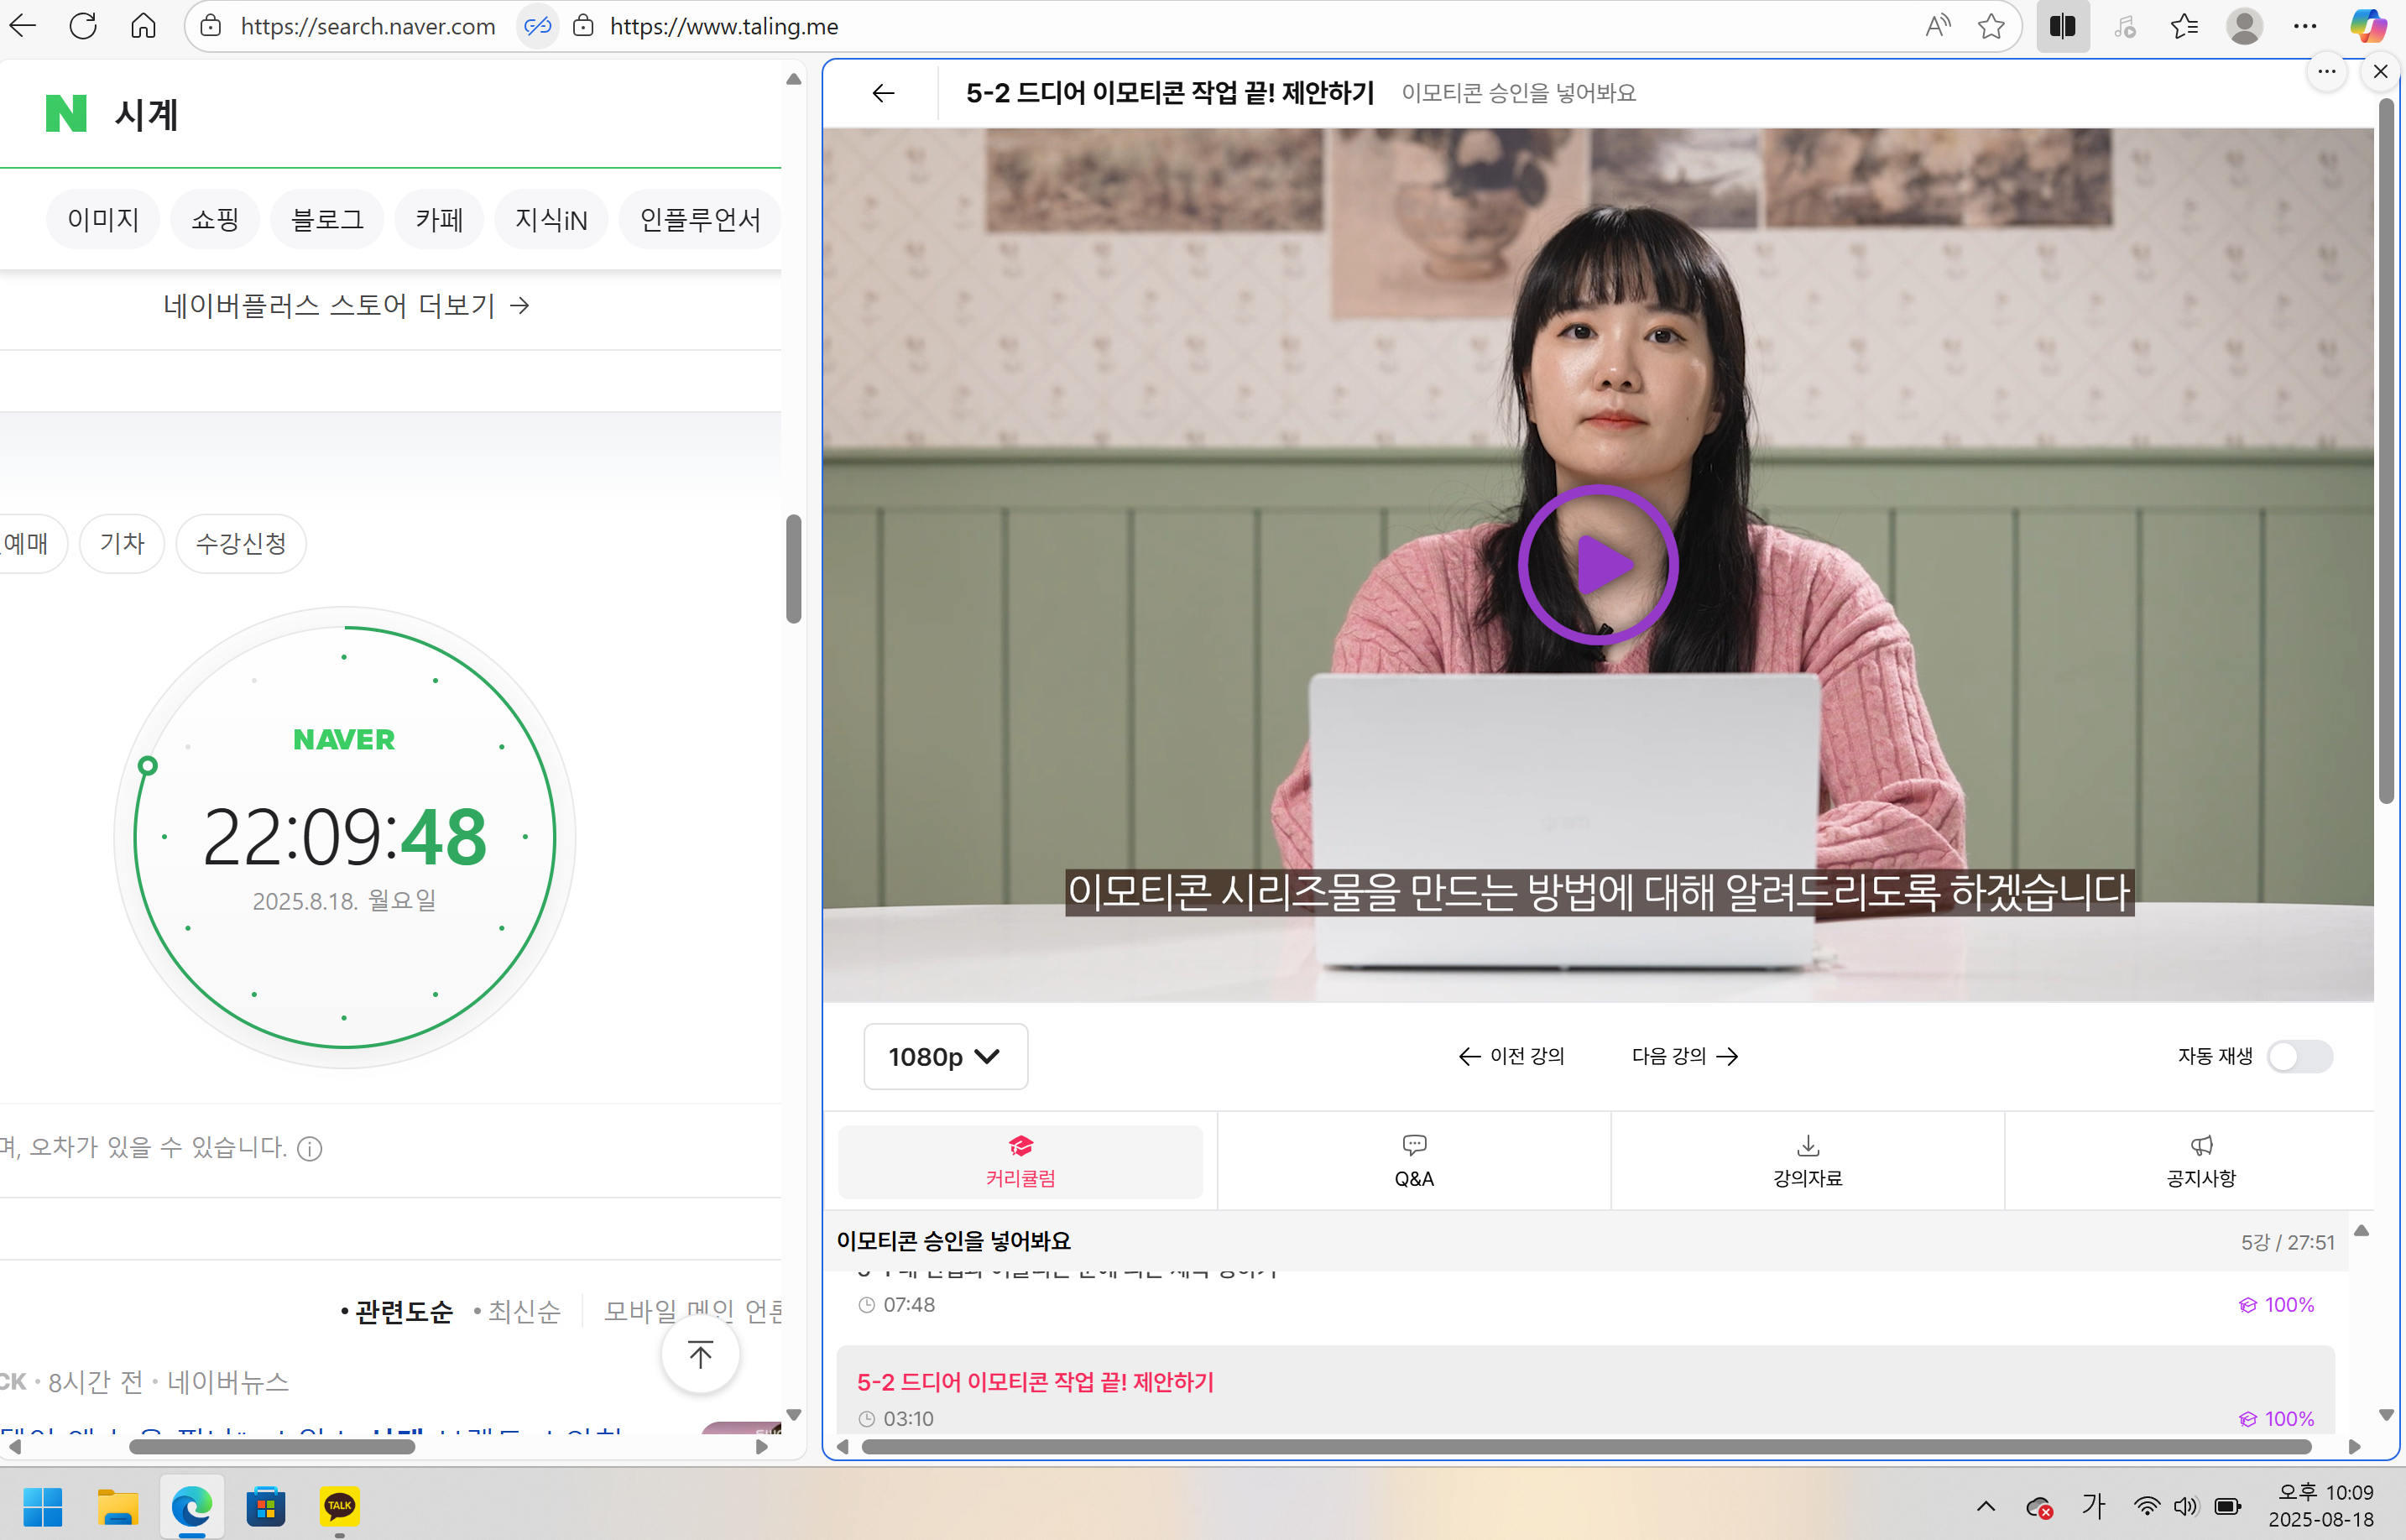Click the split screen icon in toolbar

pos(2062,26)
